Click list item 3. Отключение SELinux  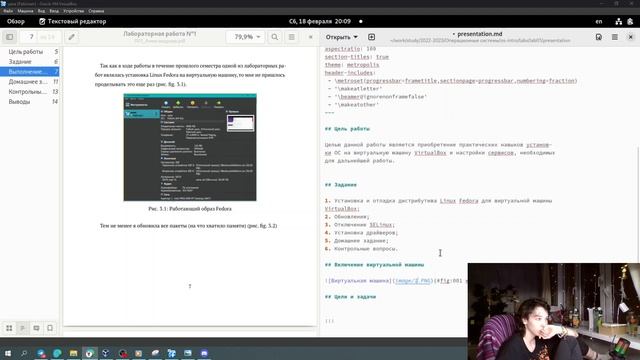360,224
